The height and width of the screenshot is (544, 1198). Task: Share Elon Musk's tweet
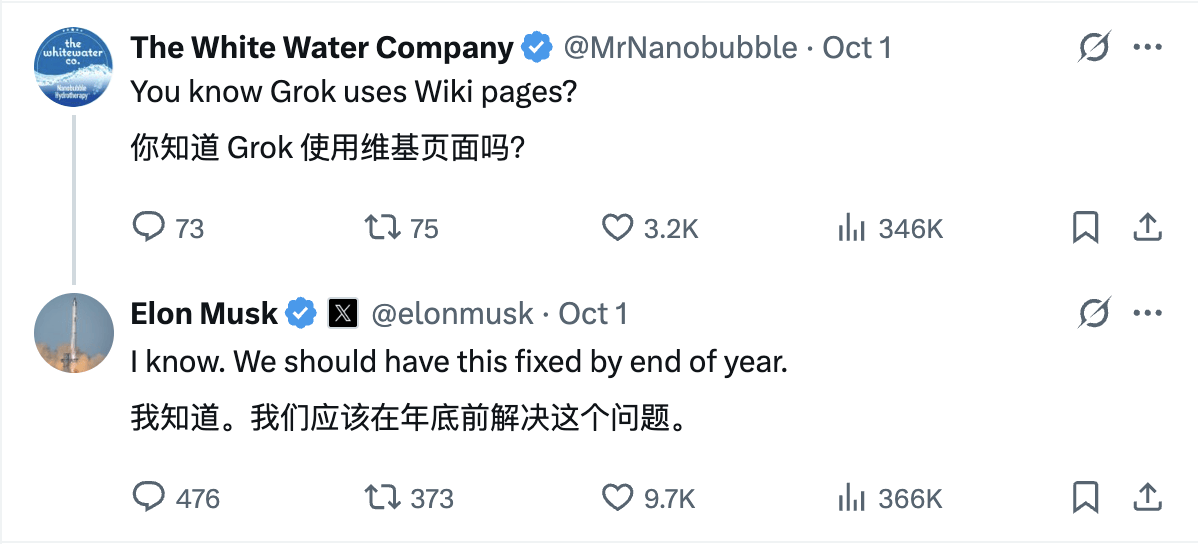click(1146, 497)
